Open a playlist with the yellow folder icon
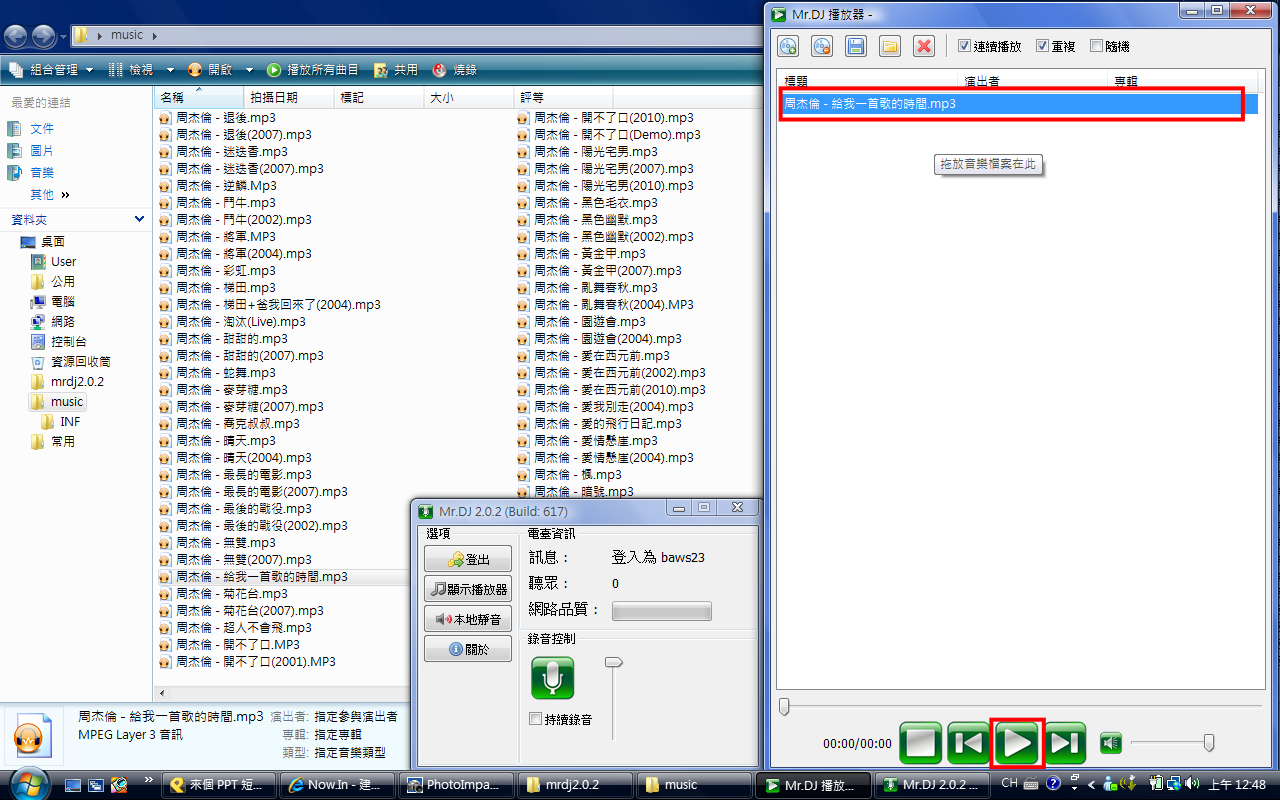Screen dimensions: 1280x800 [890, 46]
